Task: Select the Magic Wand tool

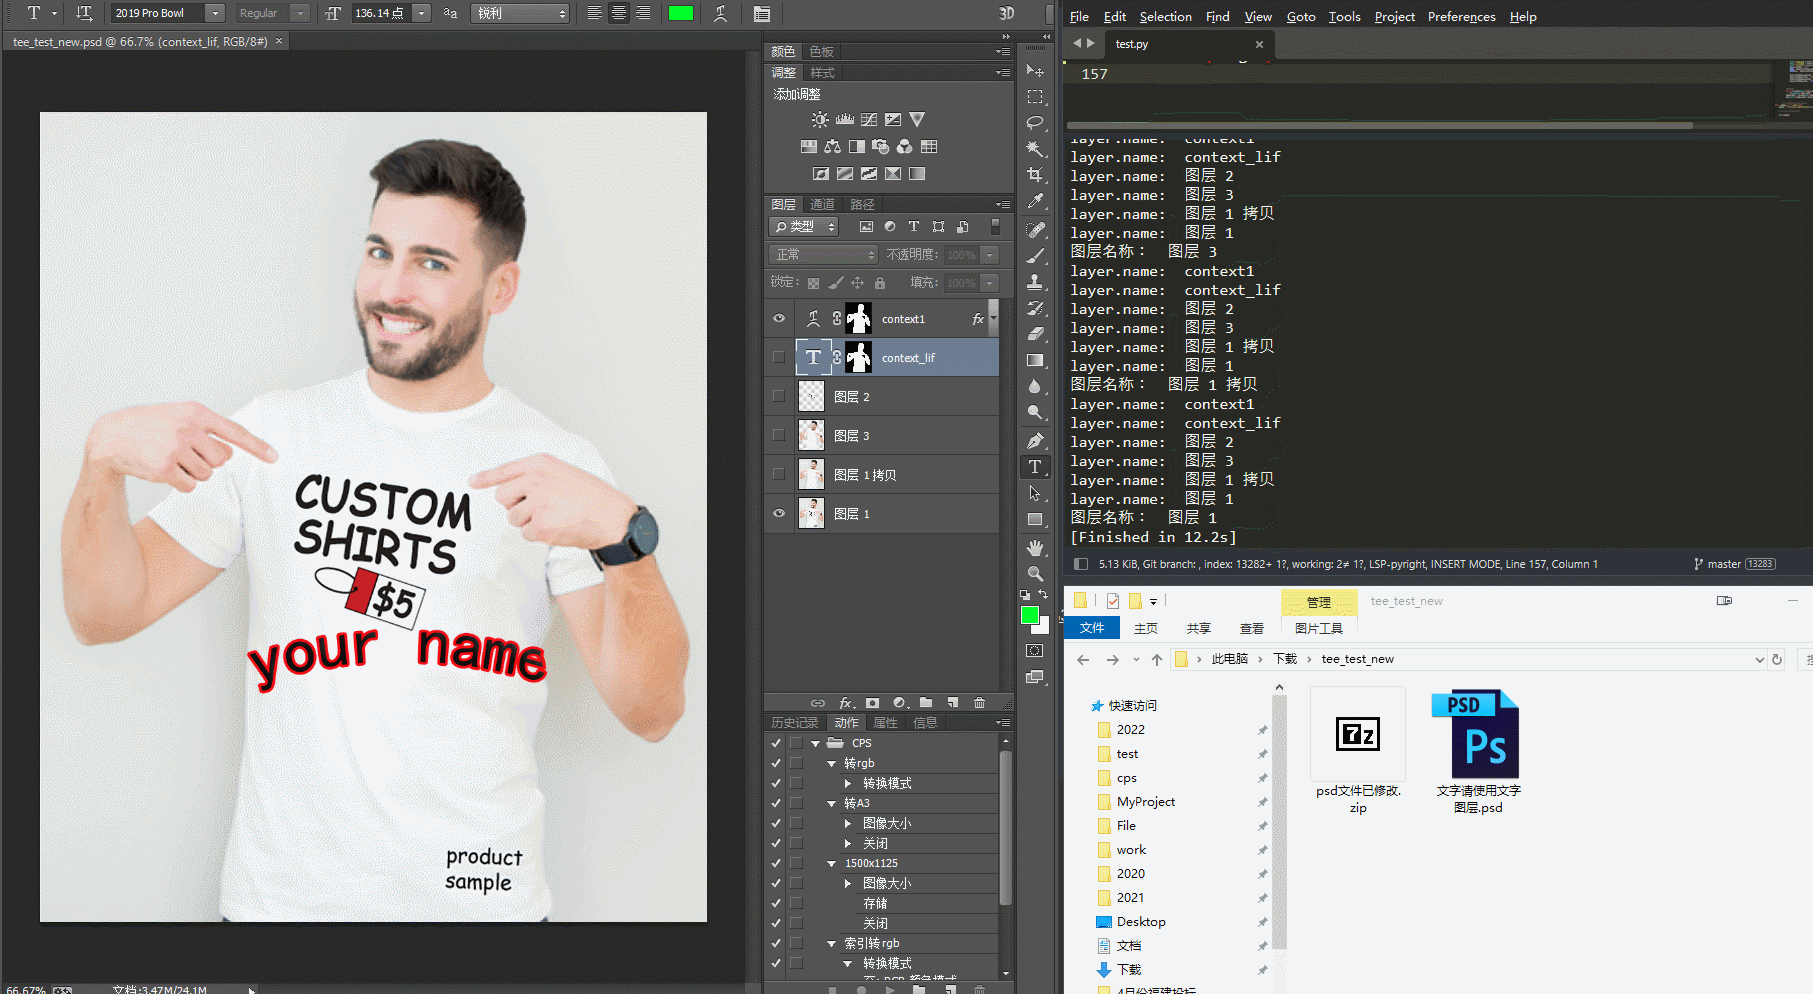Action: (1035, 149)
